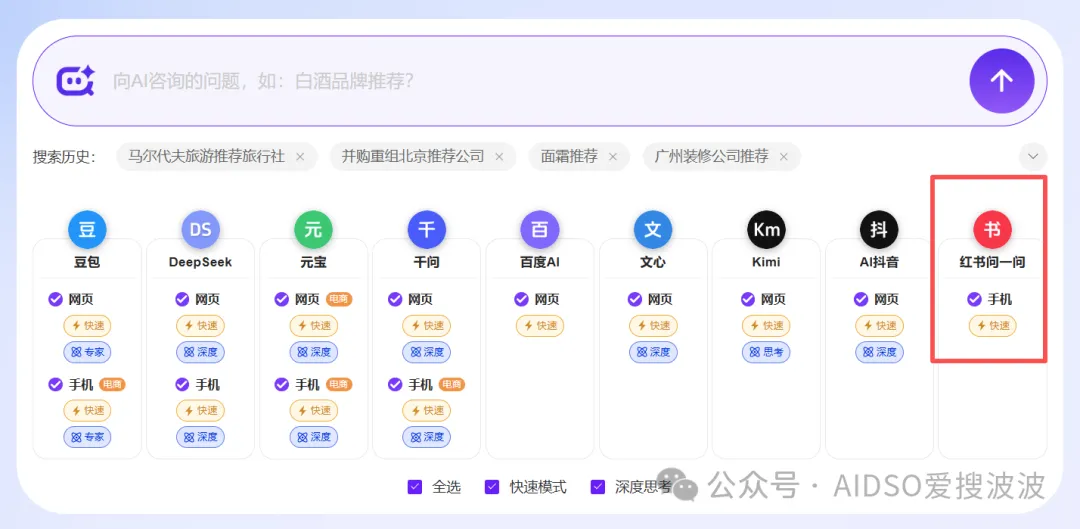
Task: Click 深度 tag under 元宝 手机
Action: [x=313, y=437]
